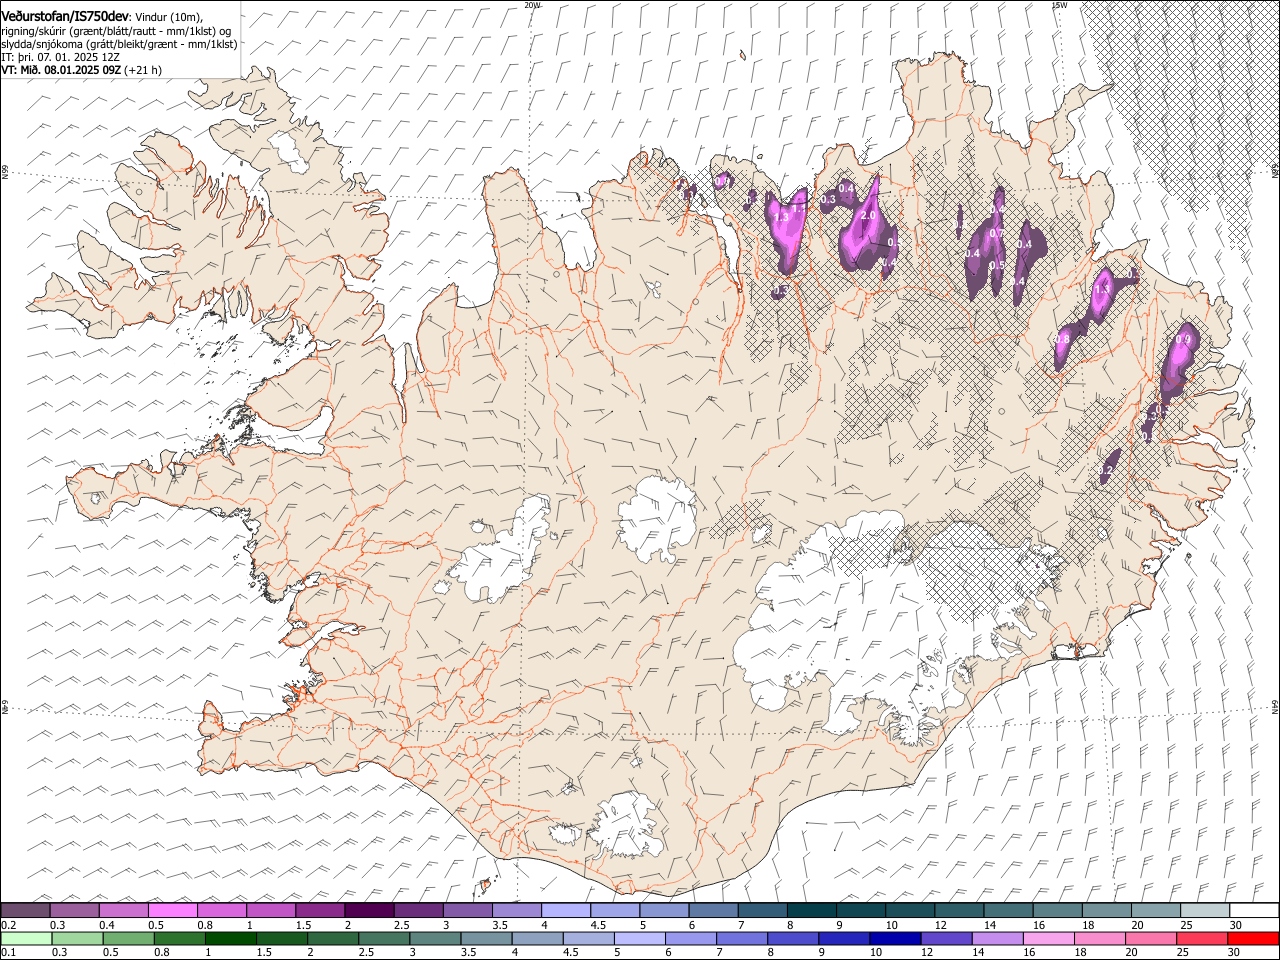Select the 2.5 swatch in the lower rain legend
The width and height of the screenshot is (1280, 960).
point(383,938)
